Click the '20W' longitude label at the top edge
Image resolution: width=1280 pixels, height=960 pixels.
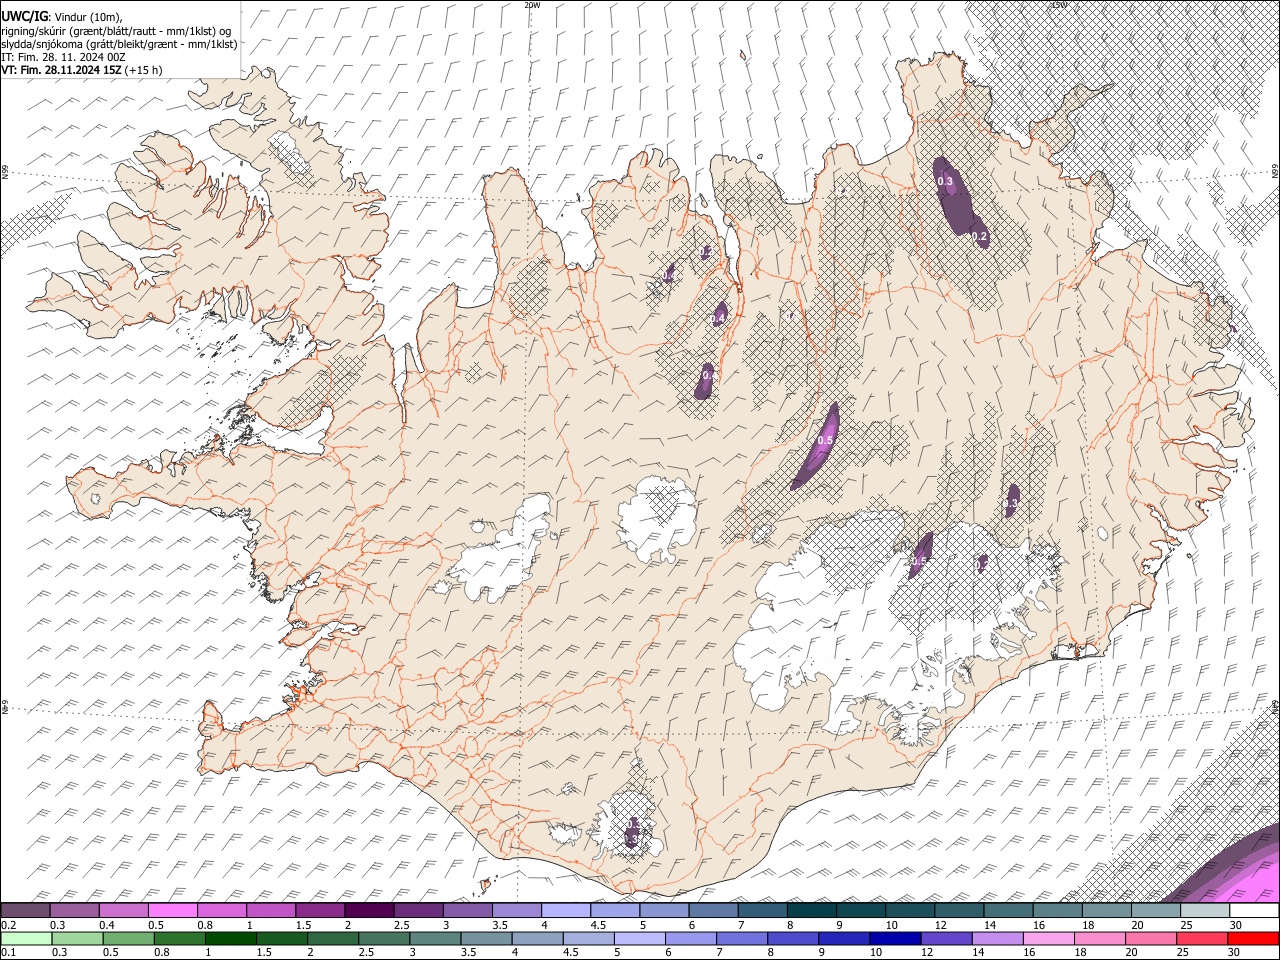coord(533,5)
